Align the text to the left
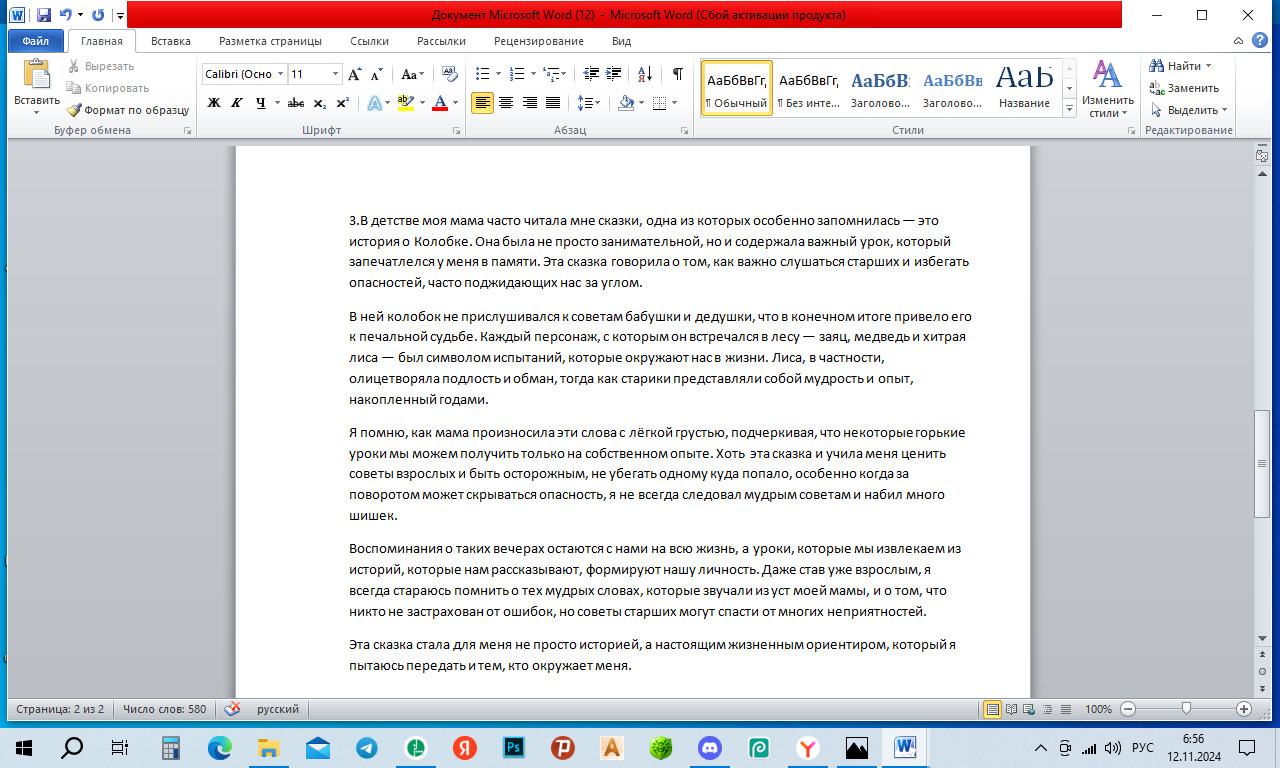Screen dimensions: 1280x768 click(482, 102)
